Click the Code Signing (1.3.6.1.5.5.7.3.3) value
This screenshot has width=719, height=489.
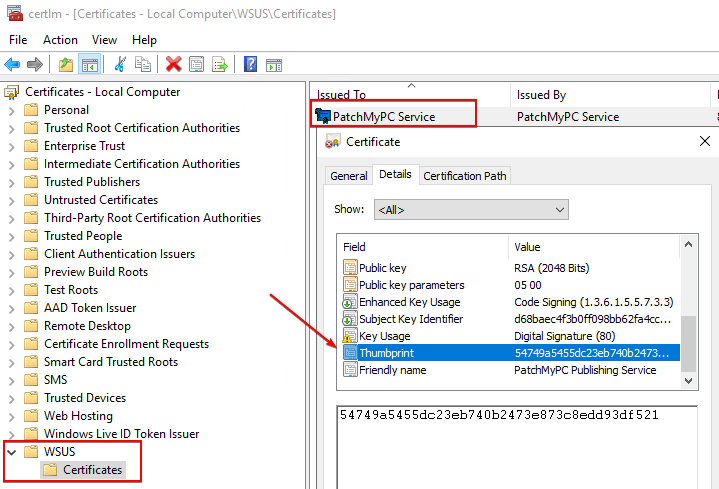(594, 302)
